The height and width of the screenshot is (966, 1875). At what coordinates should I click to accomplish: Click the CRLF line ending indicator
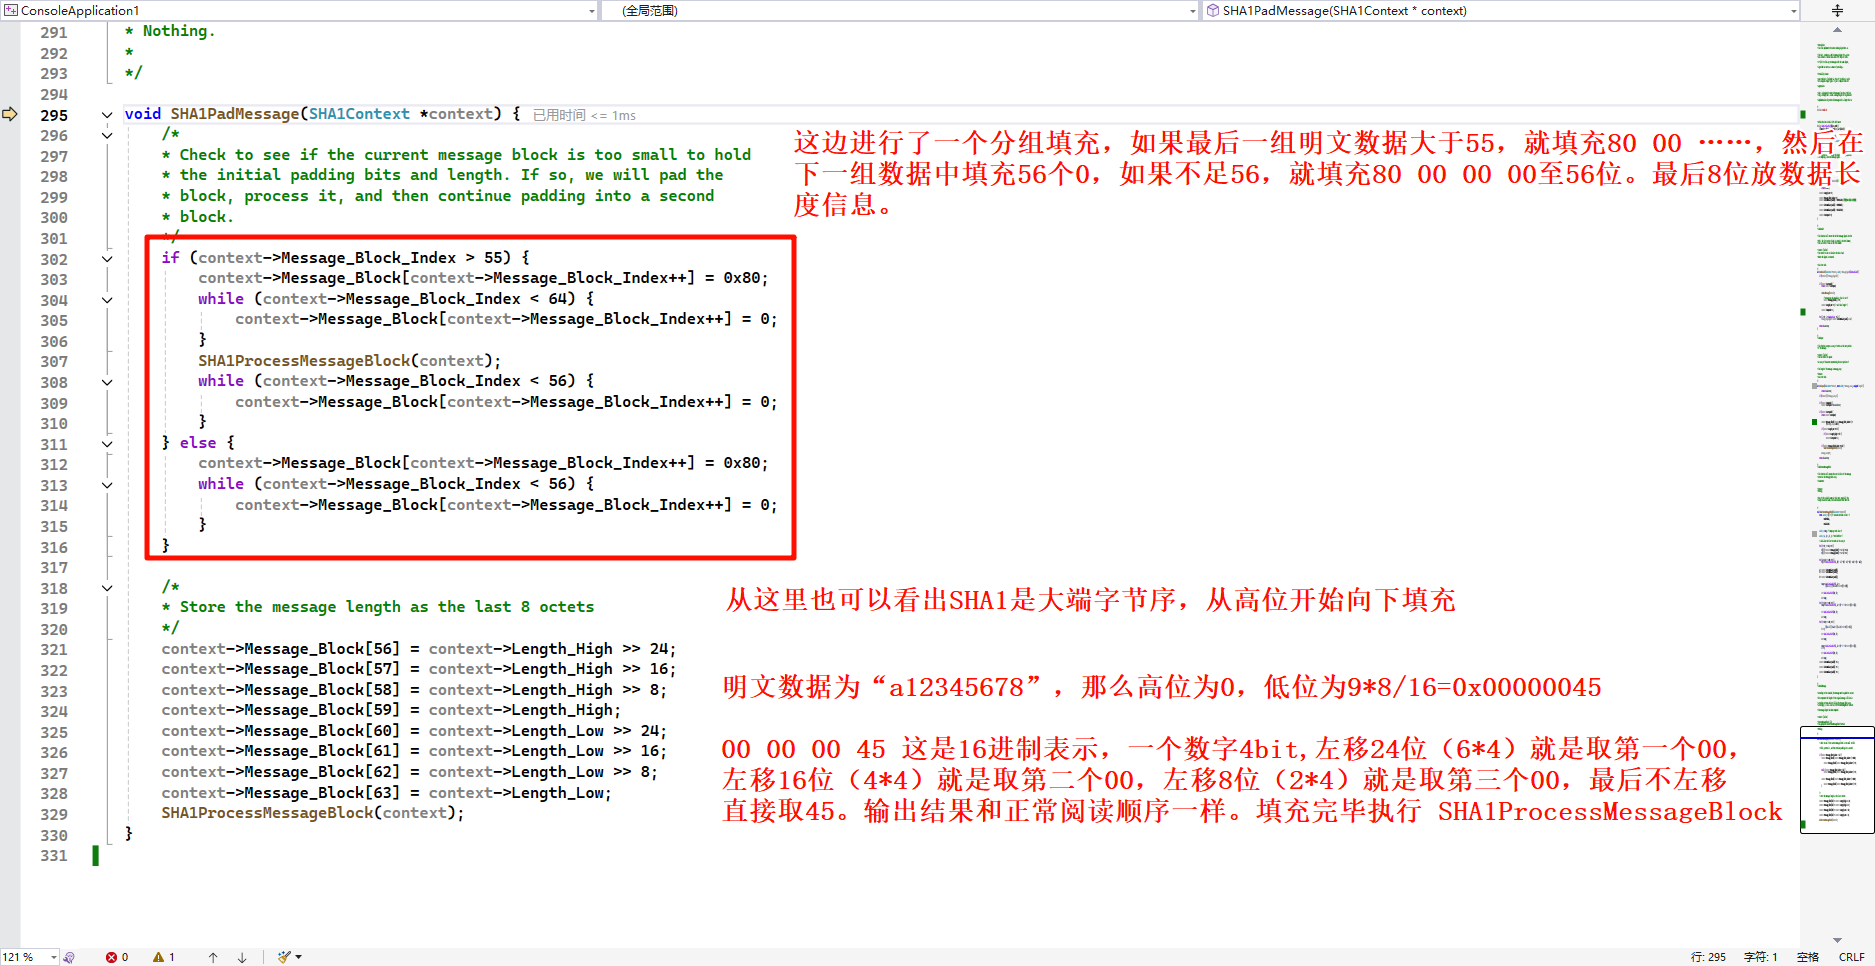[1851, 957]
